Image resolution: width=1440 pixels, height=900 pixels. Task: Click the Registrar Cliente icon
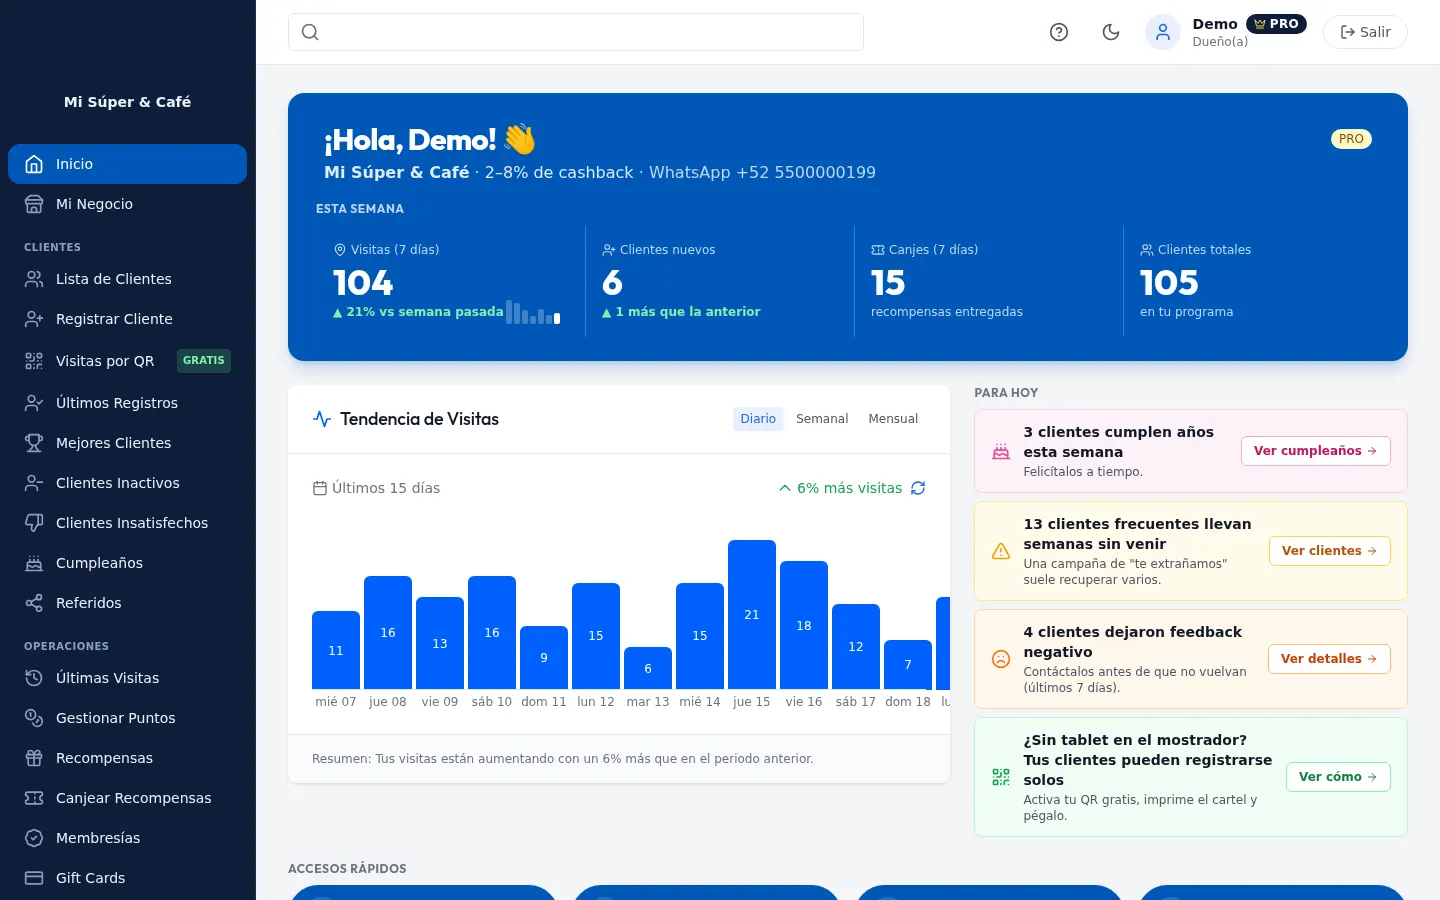(x=34, y=319)
